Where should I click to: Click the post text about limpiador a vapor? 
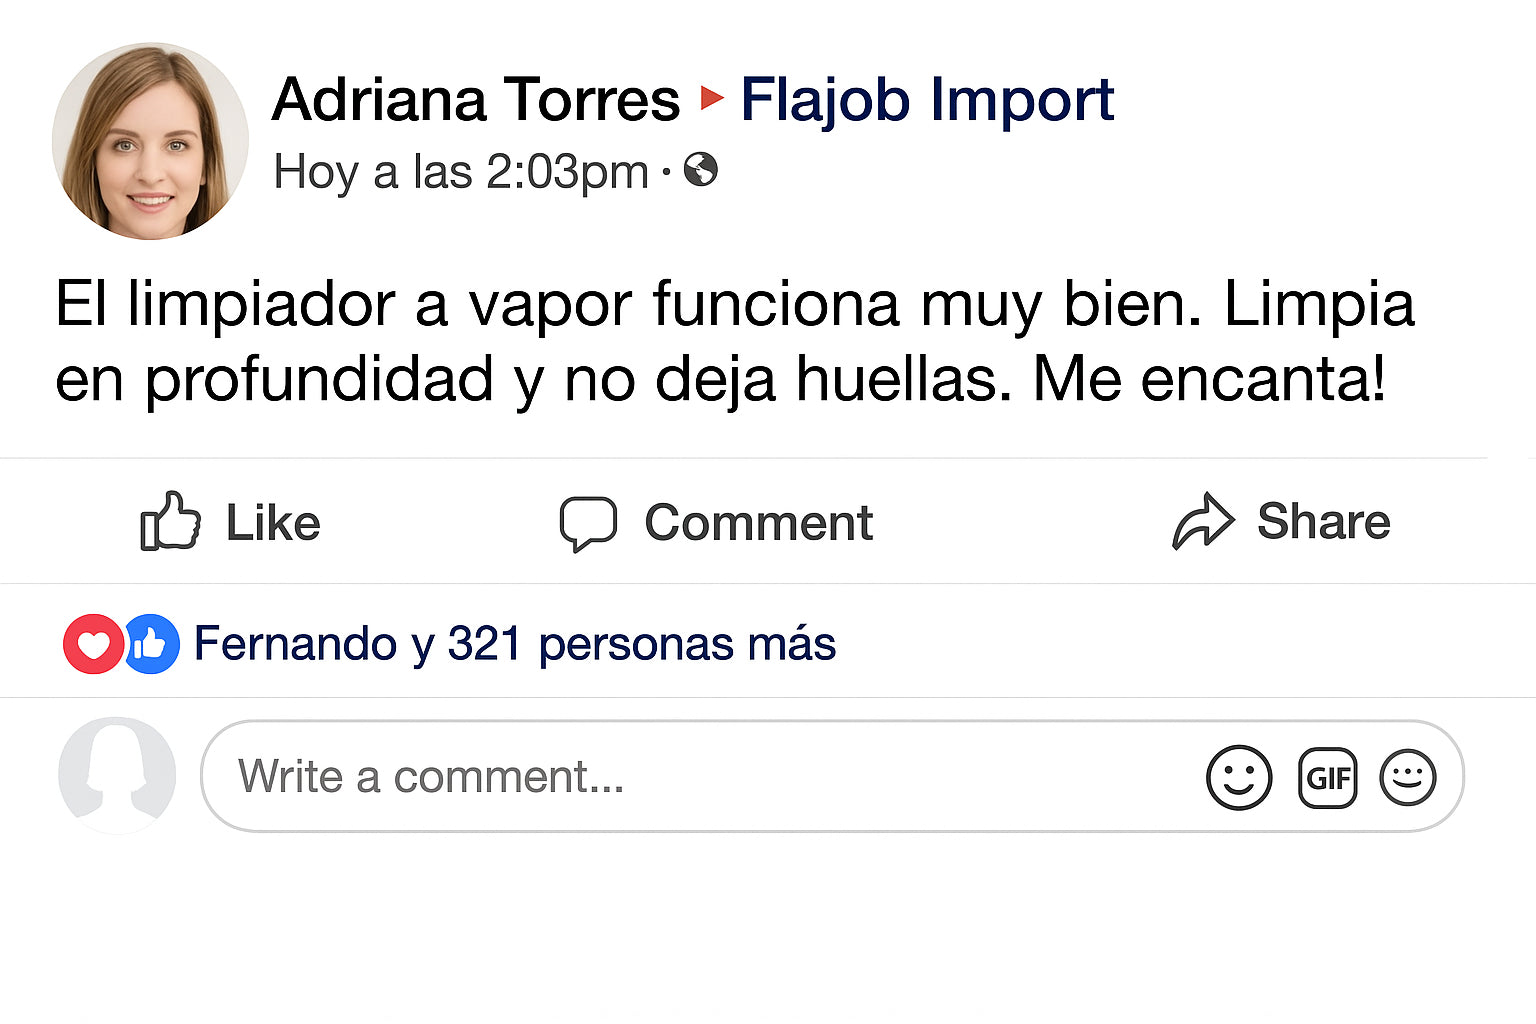click(734, 341)
